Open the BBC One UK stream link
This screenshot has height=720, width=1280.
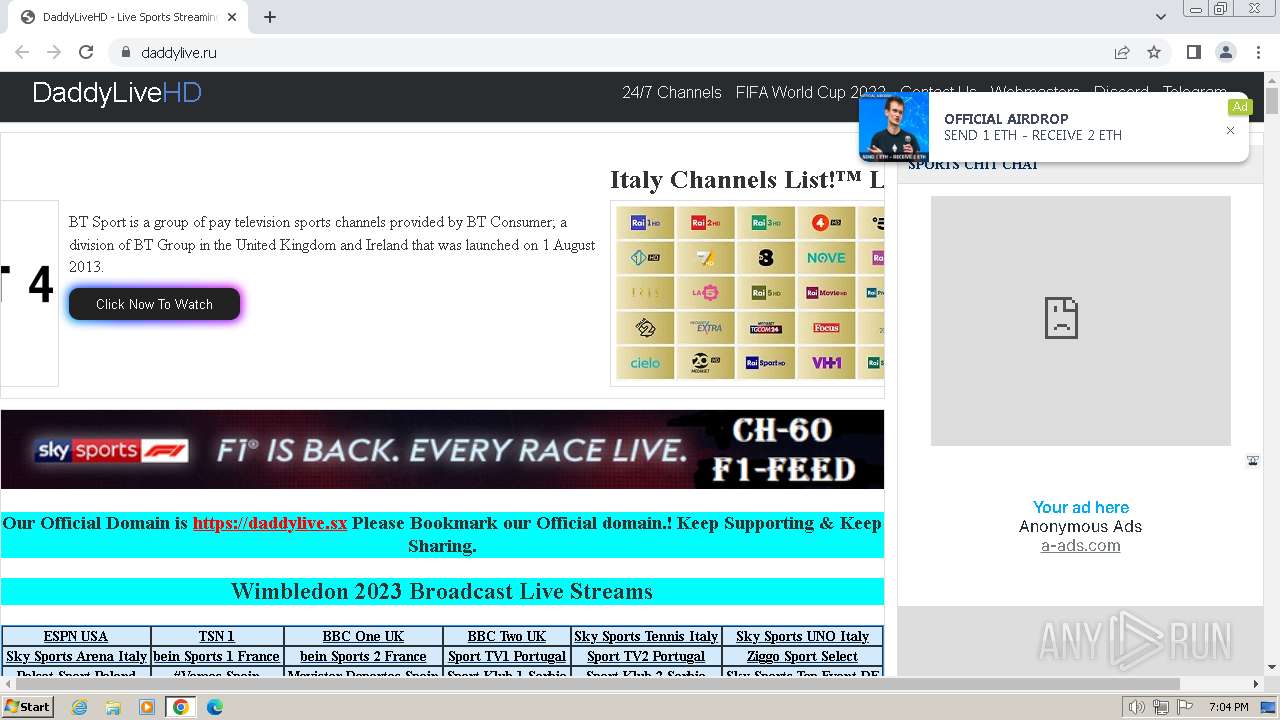pyautogui.click(x=363, y=636)
